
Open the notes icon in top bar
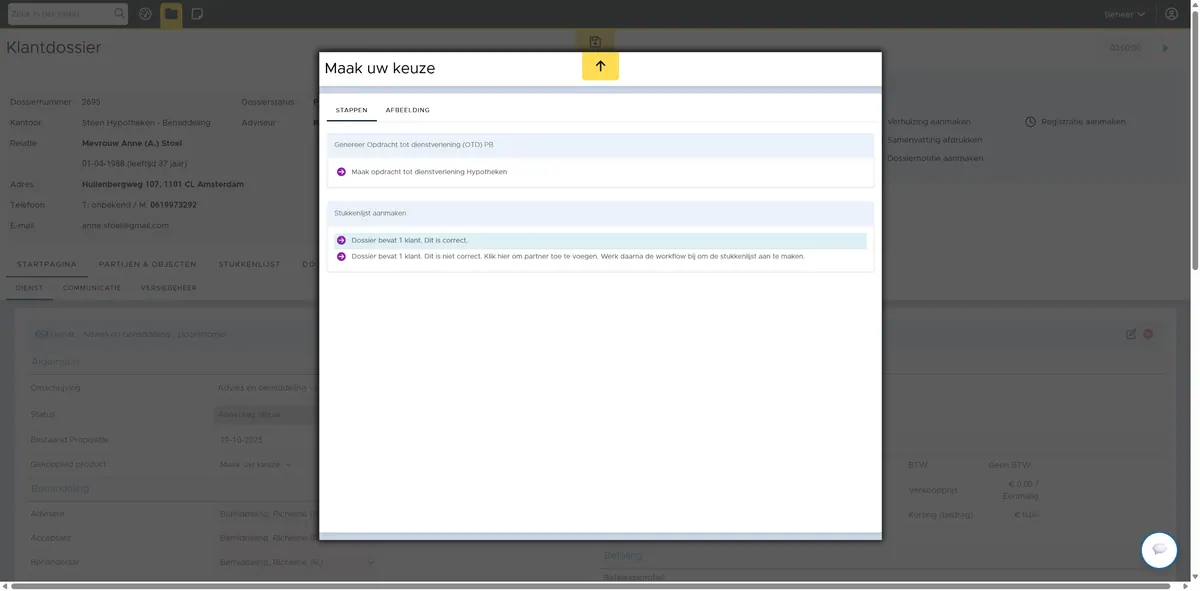(197, 14)
